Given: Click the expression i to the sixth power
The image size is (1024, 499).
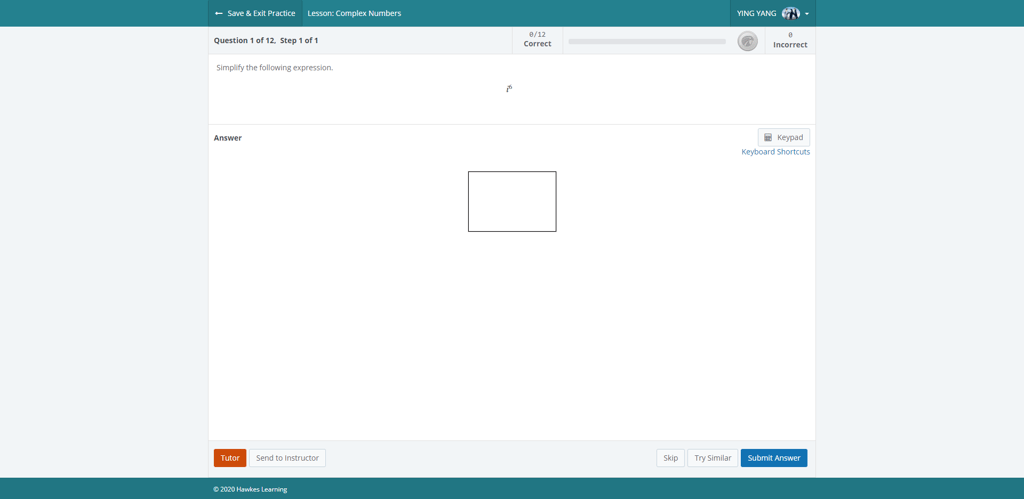Looking at the screenshot, I should (509, 89).
